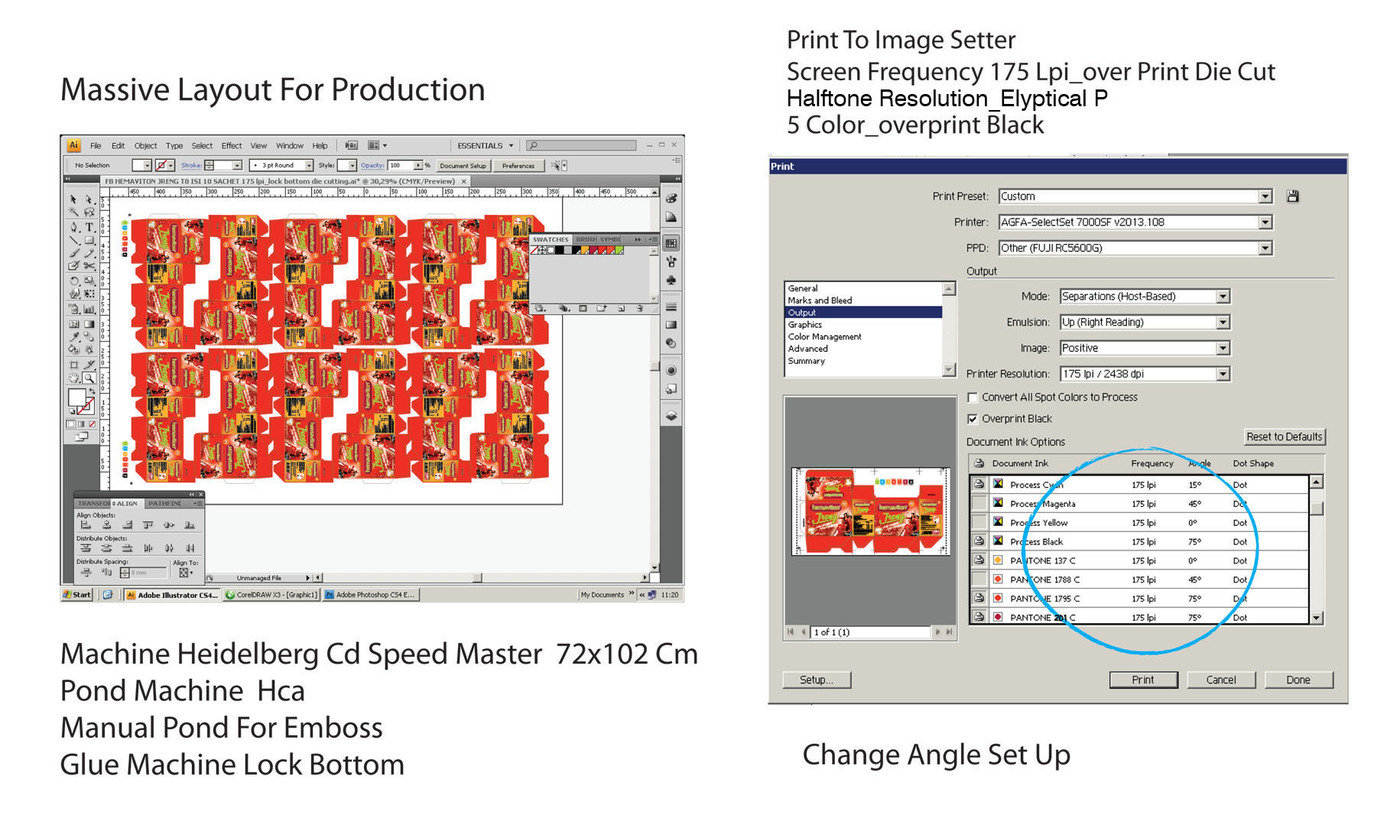Click the Done button

coord(1298,680)
